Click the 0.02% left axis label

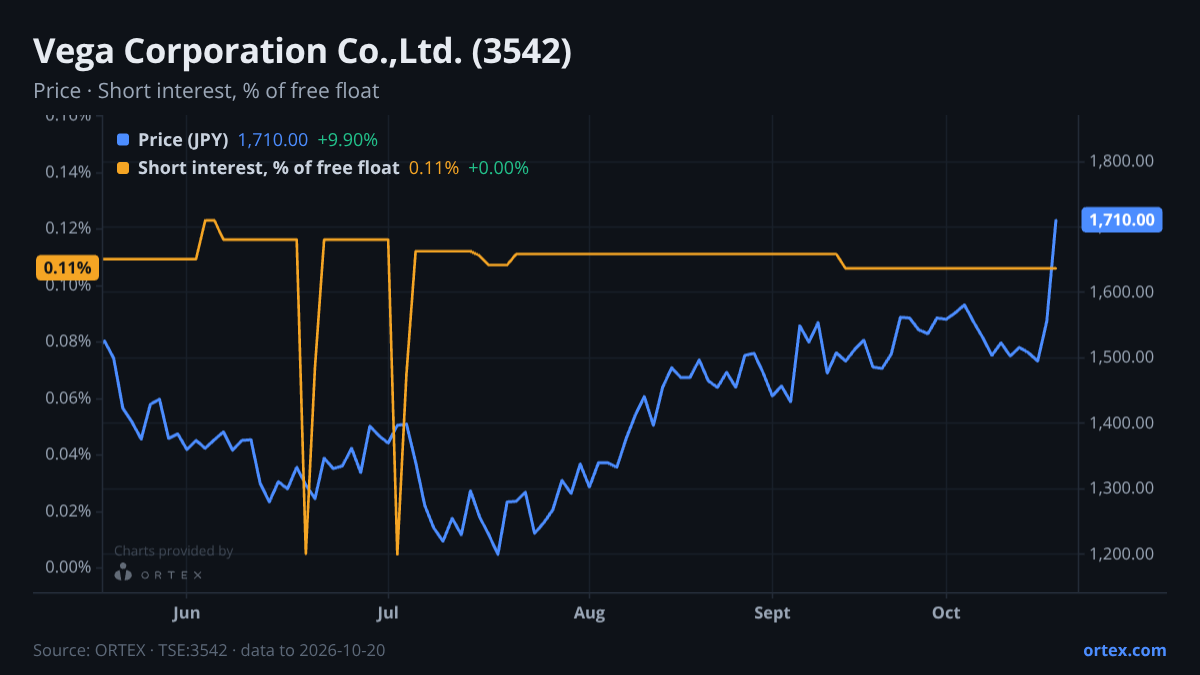pos(67,511)
